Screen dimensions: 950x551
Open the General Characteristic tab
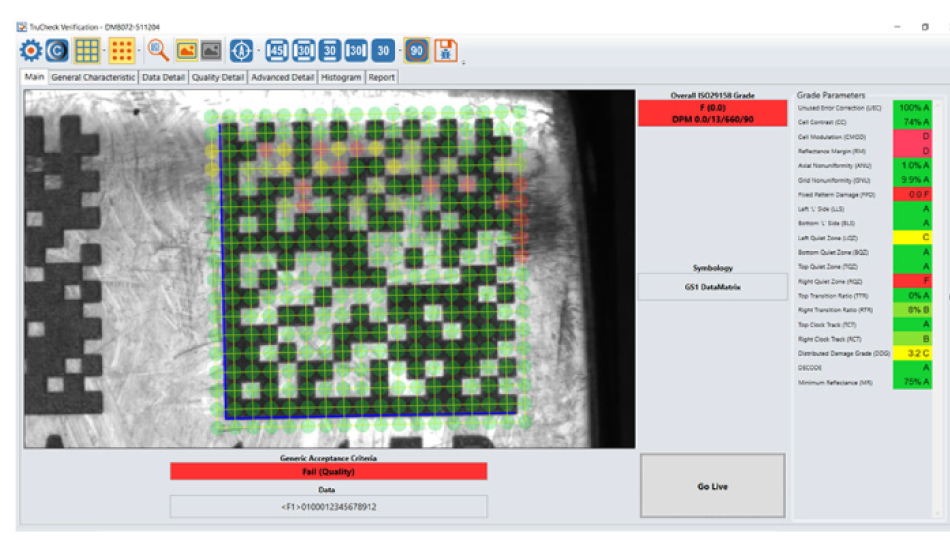pyautogui.click(x=93, y=78)
